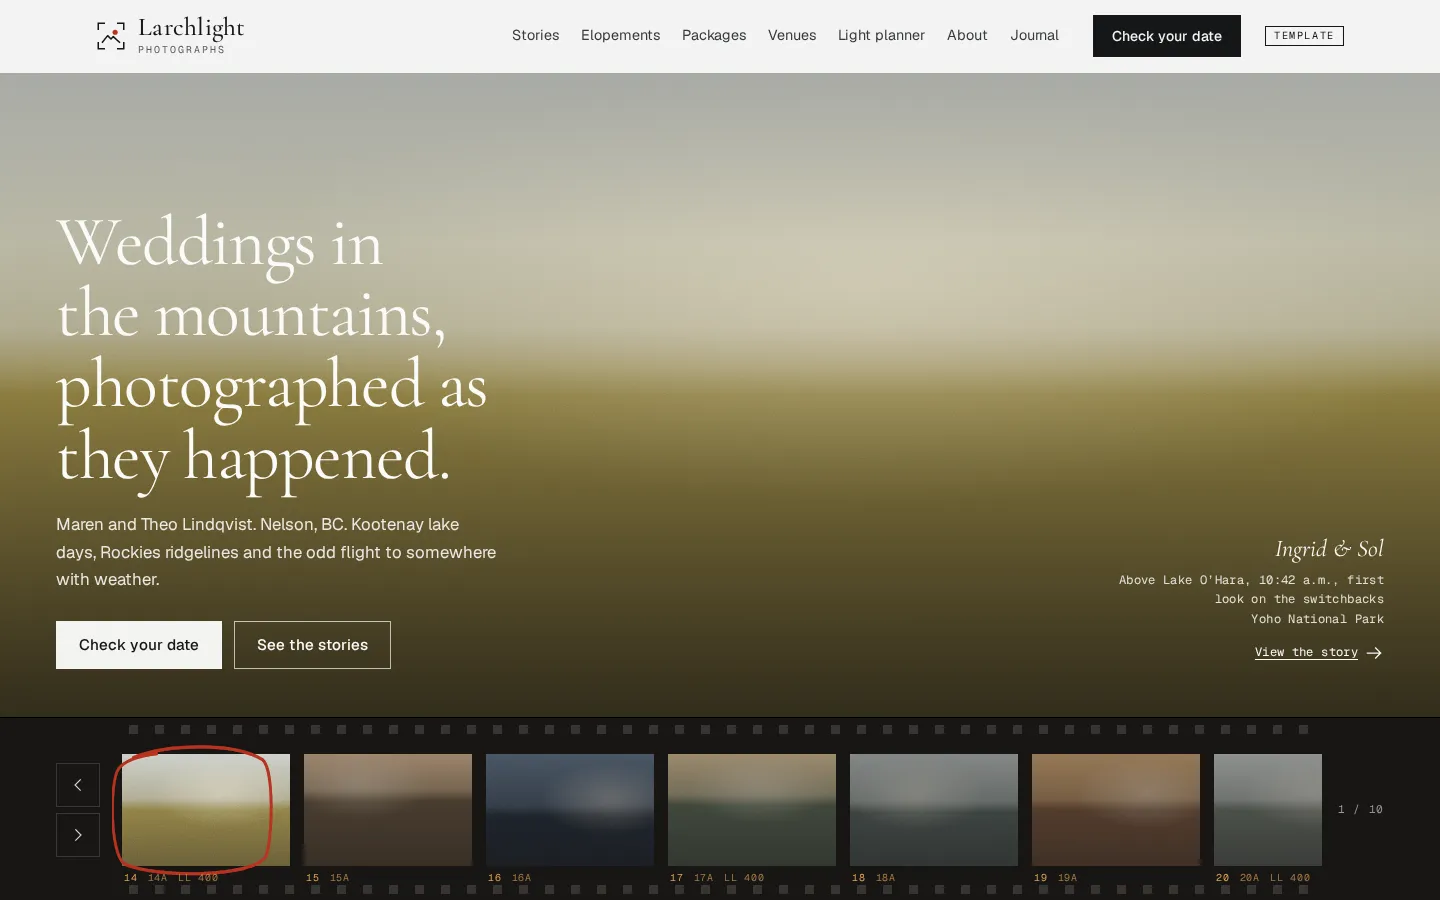Show the previous filmstrip frame
Viewport: 1440px width, 900px height.
[x=78, y=785]
